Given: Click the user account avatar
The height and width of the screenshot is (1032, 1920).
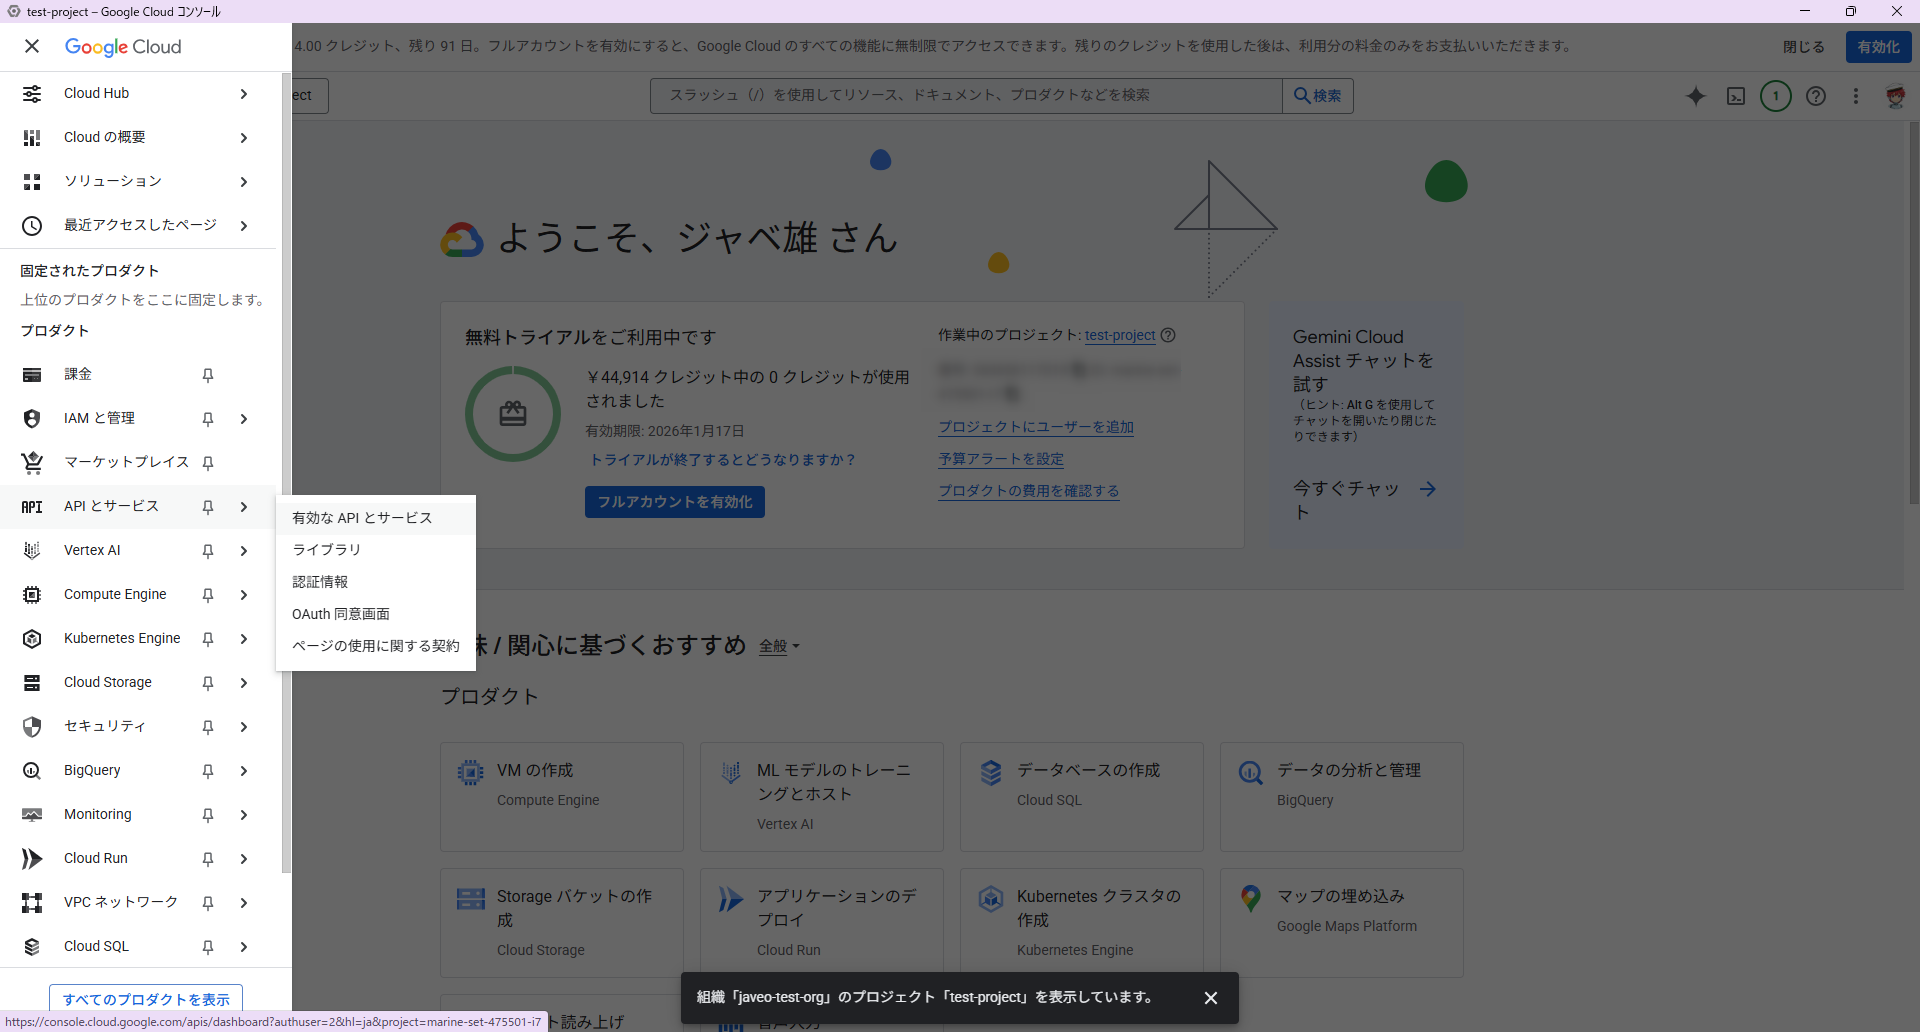Looking at the screenshot, I should 1894,96.
